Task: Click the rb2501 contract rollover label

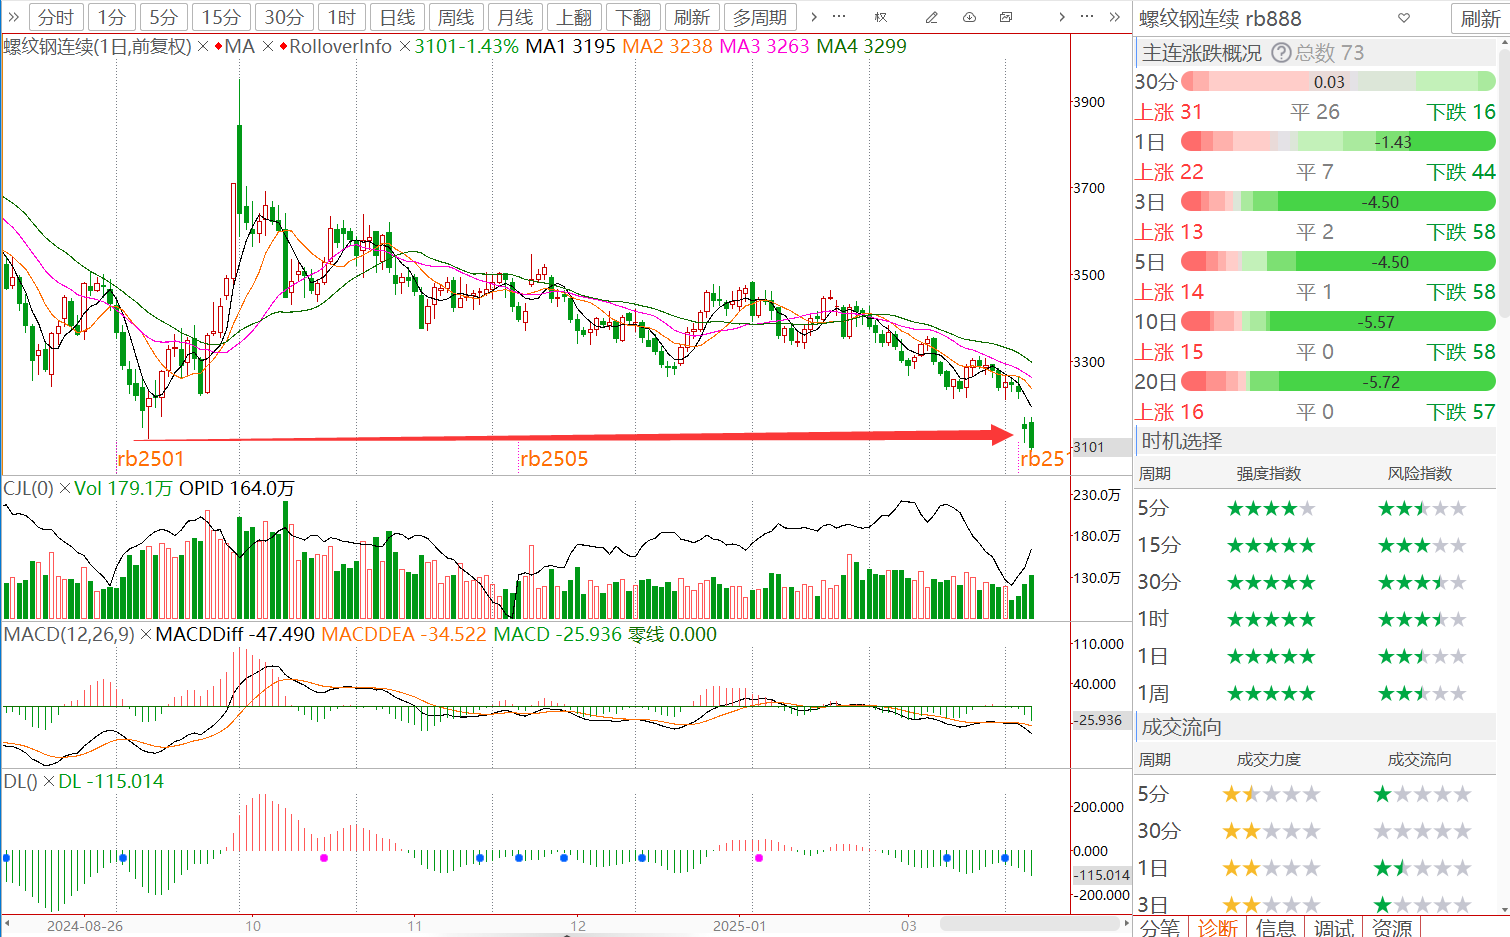Action: (x=151, y=459)
